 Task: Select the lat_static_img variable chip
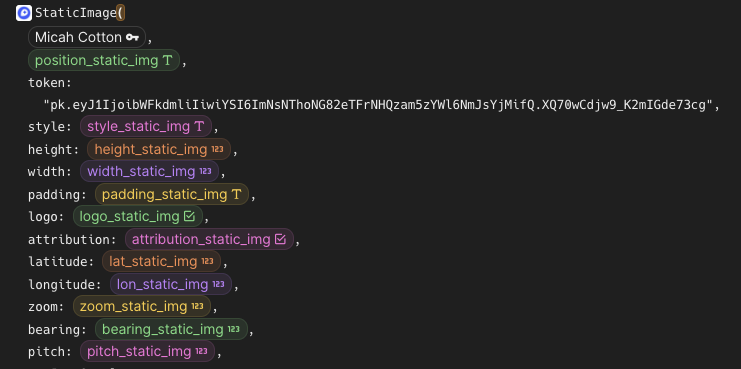(x=161, y=261)
